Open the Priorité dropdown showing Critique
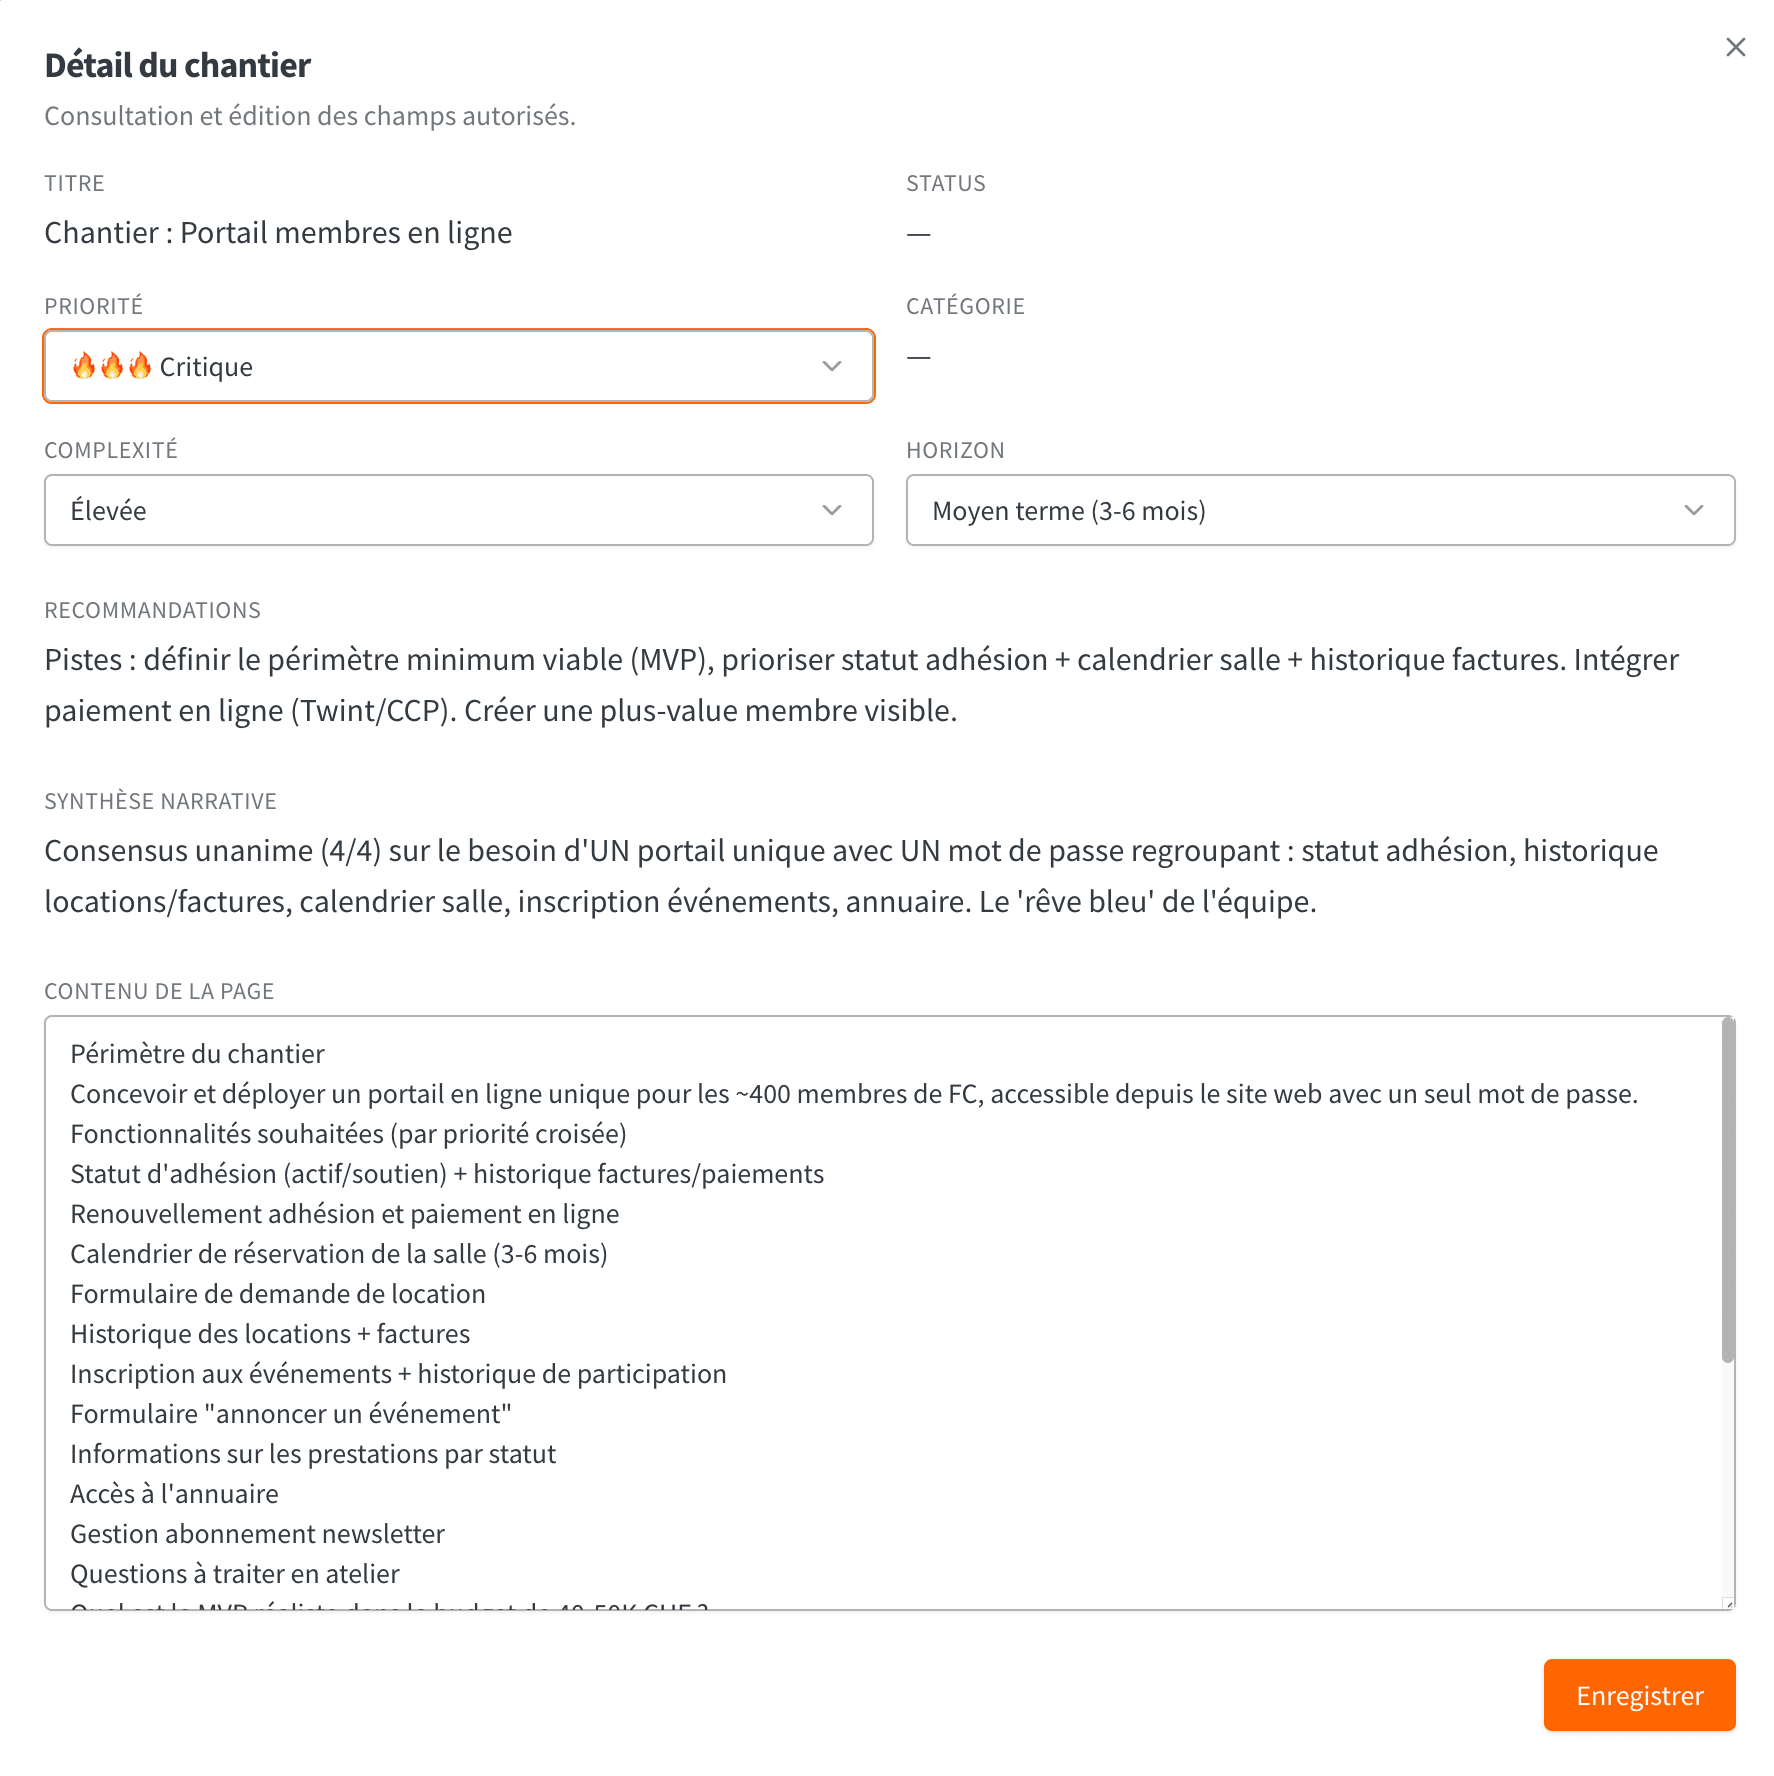This screenshot has height=1776, width=1774. pos(459,366)
